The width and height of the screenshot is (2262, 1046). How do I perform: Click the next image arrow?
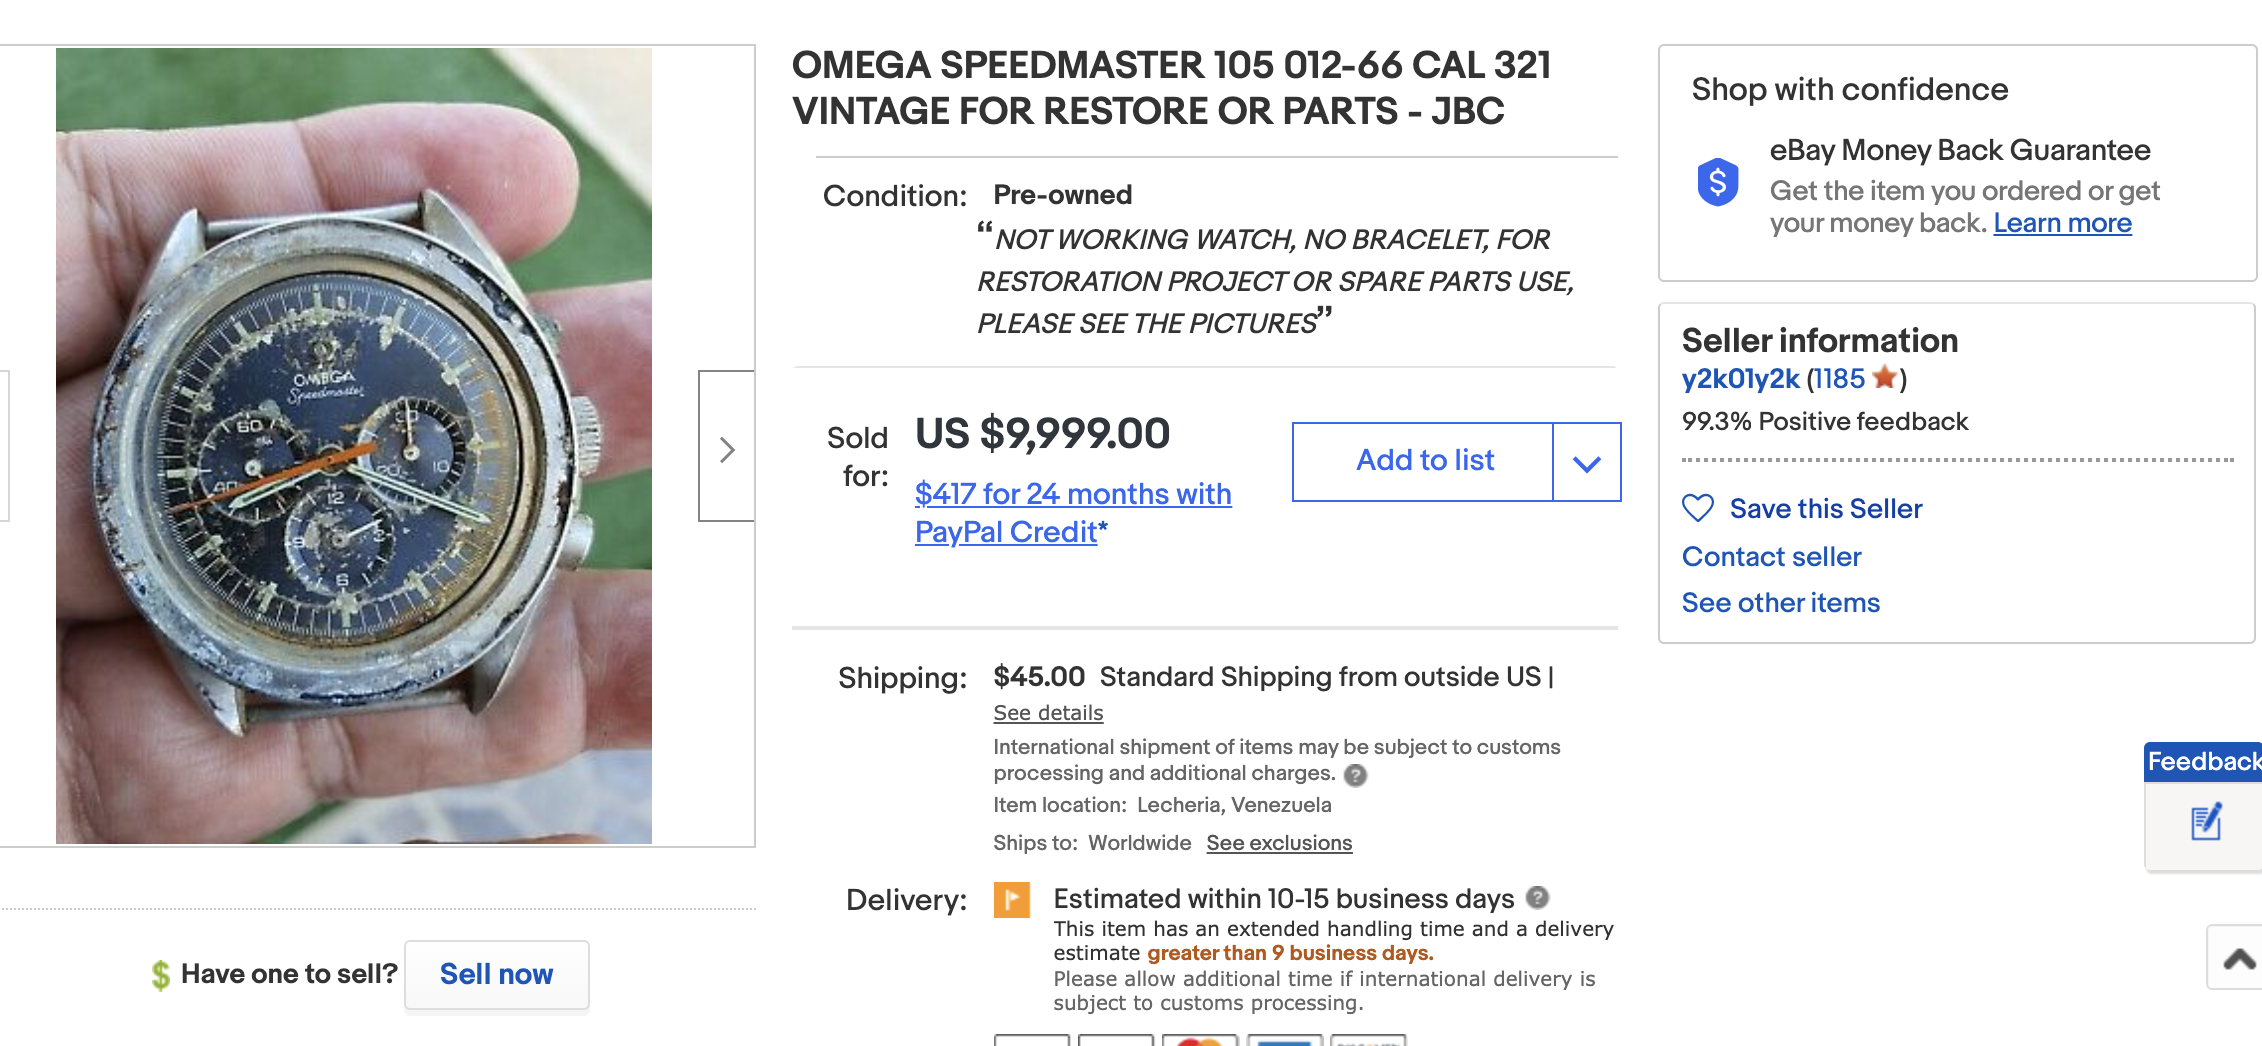tap(727, 447)
